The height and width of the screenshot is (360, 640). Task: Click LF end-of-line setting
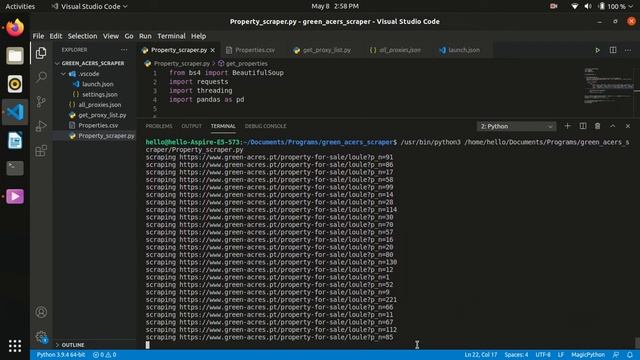click(x=561, y=355)
